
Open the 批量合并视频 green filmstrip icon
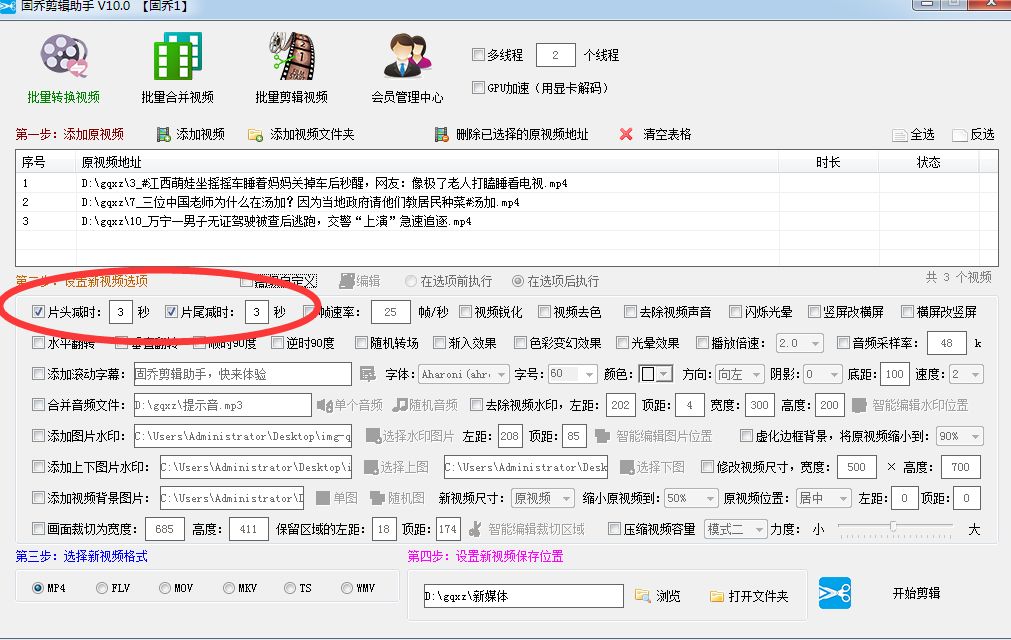tap(177, 55)
